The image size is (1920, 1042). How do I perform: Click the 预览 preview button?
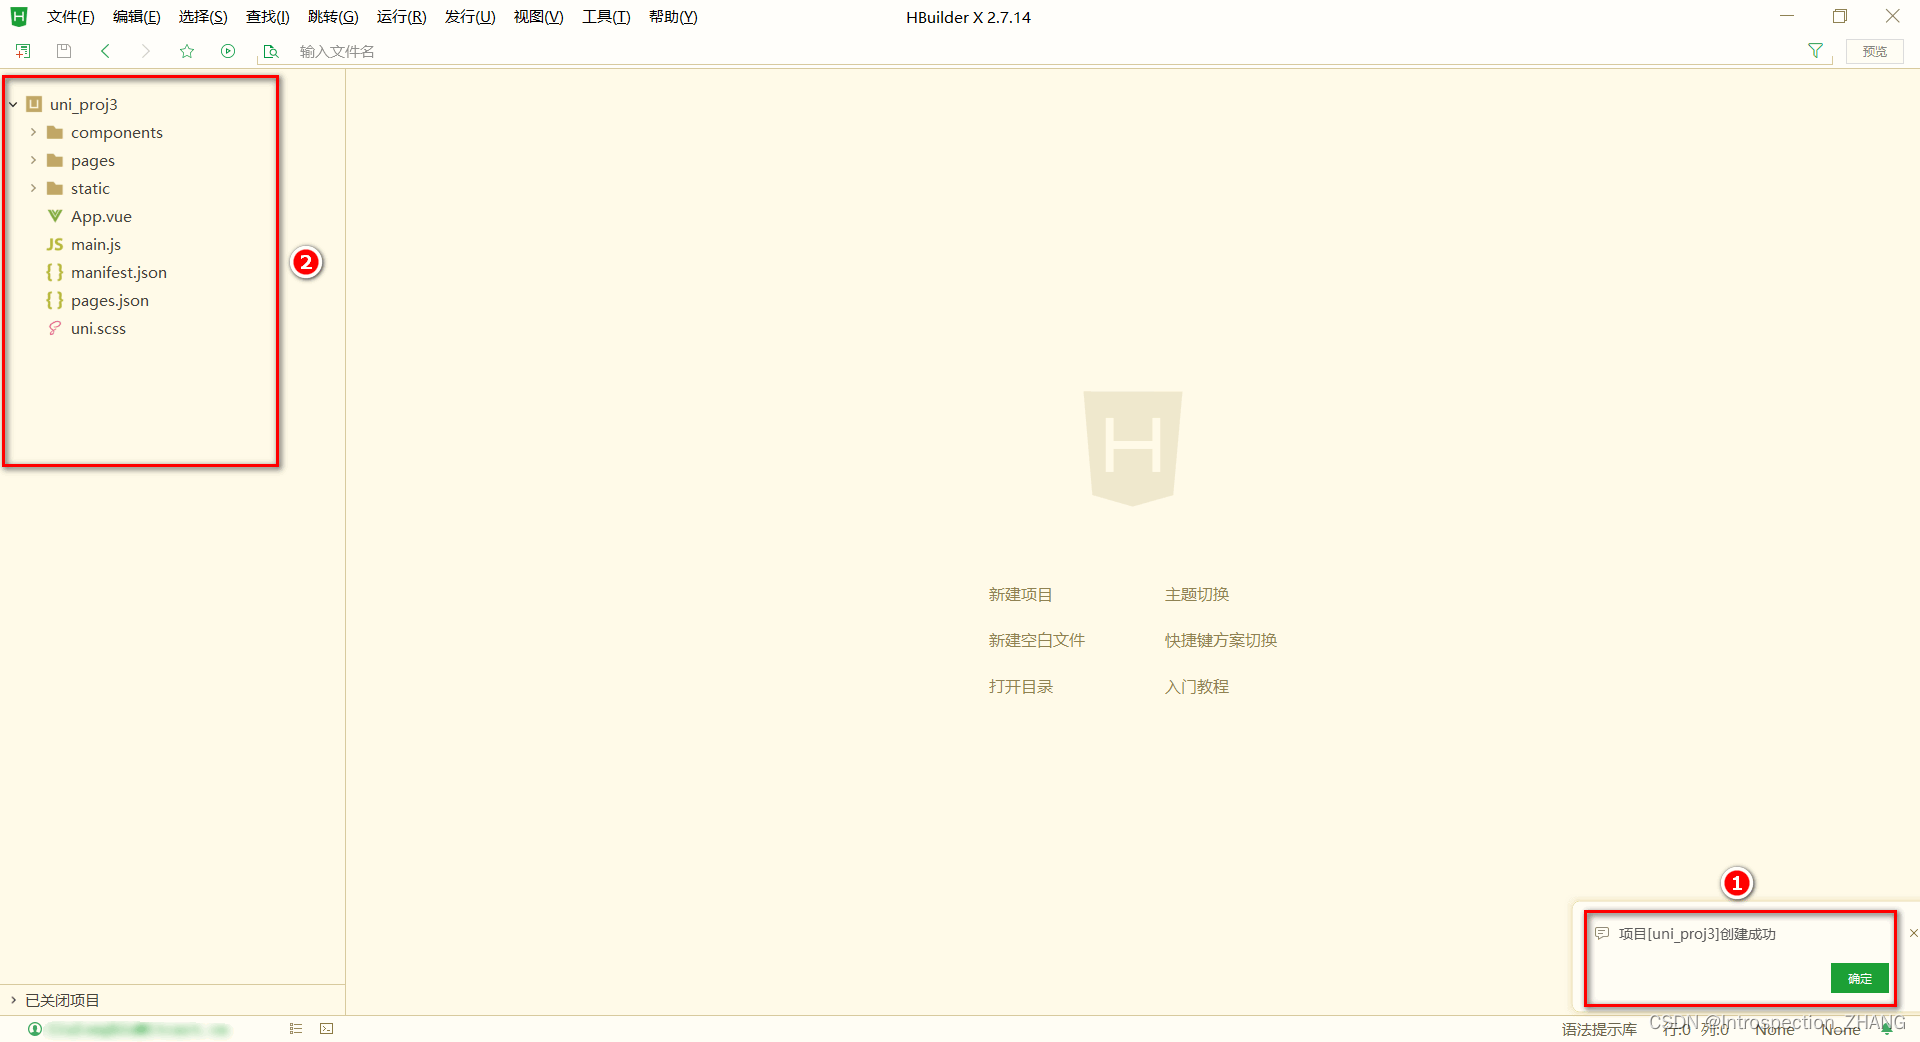[x=1875, y=51]
